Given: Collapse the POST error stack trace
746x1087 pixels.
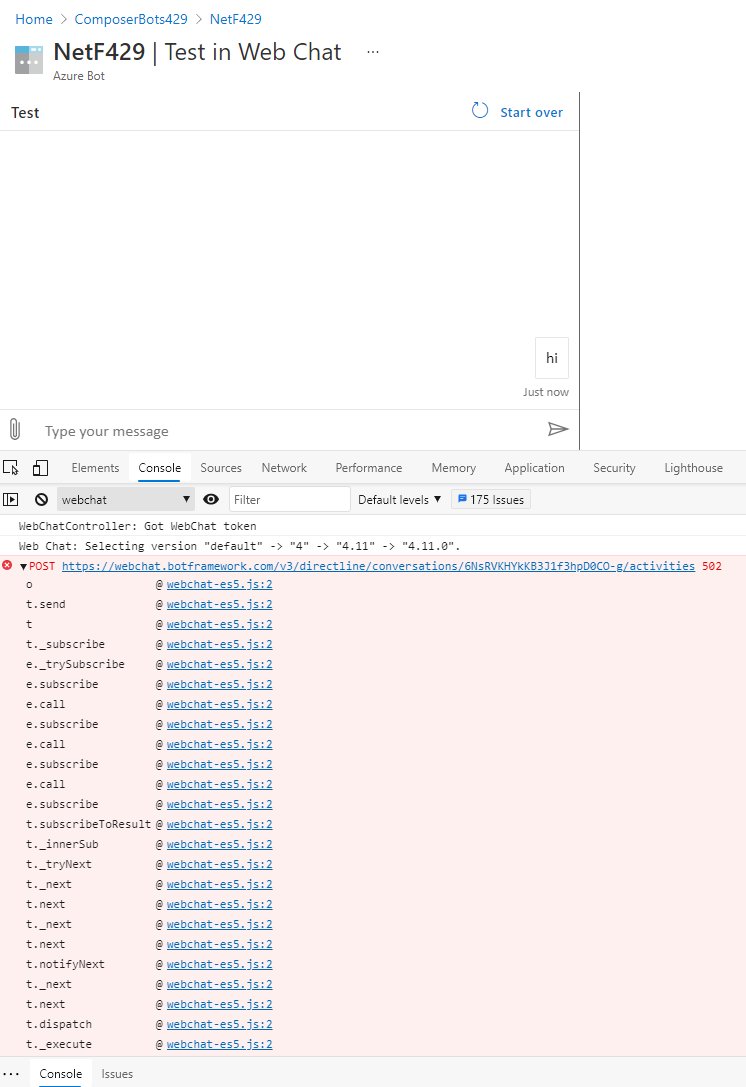Looking at the screenshot, I should pos(23,566).
